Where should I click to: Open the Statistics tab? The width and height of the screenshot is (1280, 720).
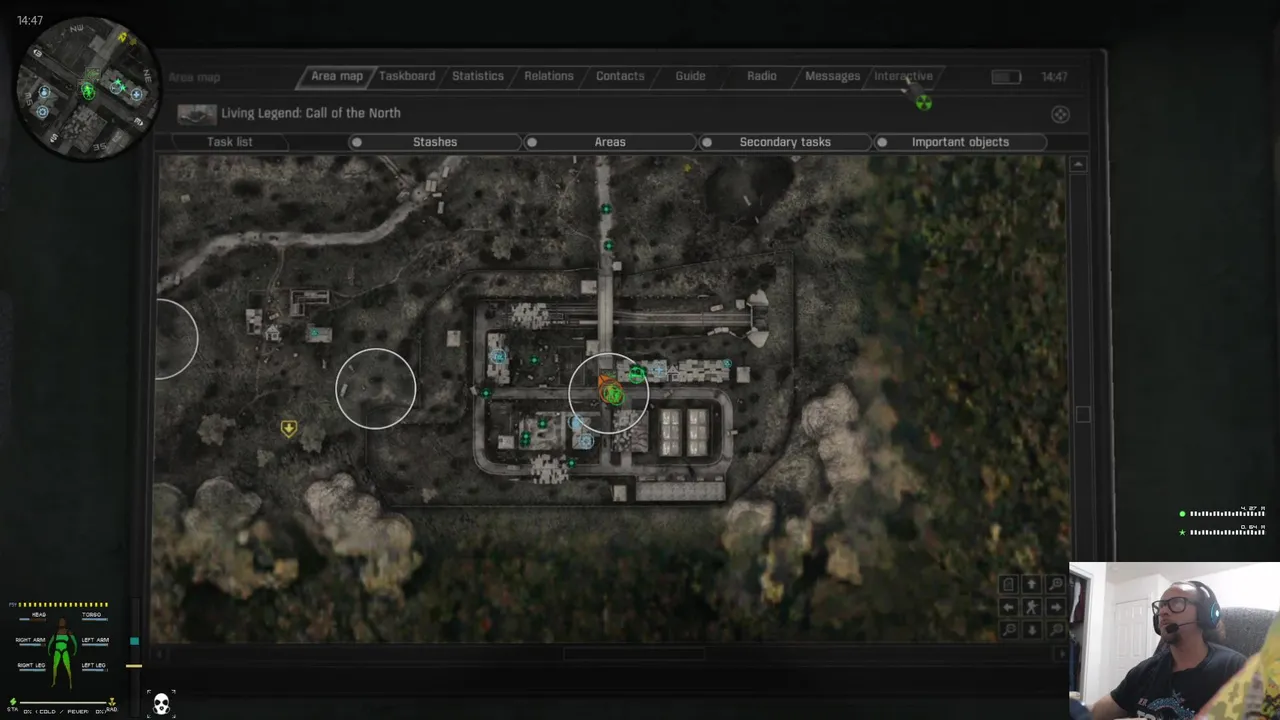click(478, 76)
